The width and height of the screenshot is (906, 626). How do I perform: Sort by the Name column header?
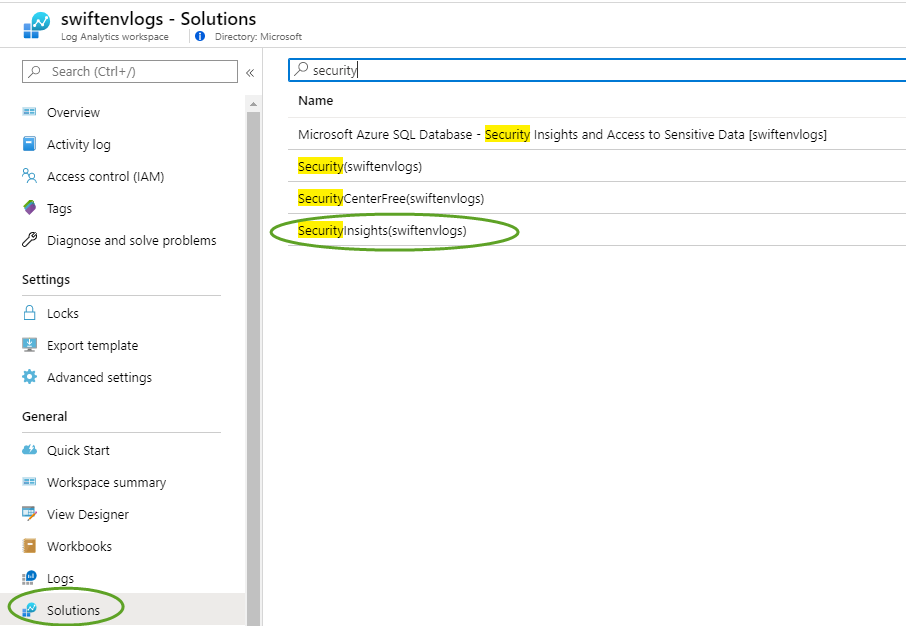[315, 101]
